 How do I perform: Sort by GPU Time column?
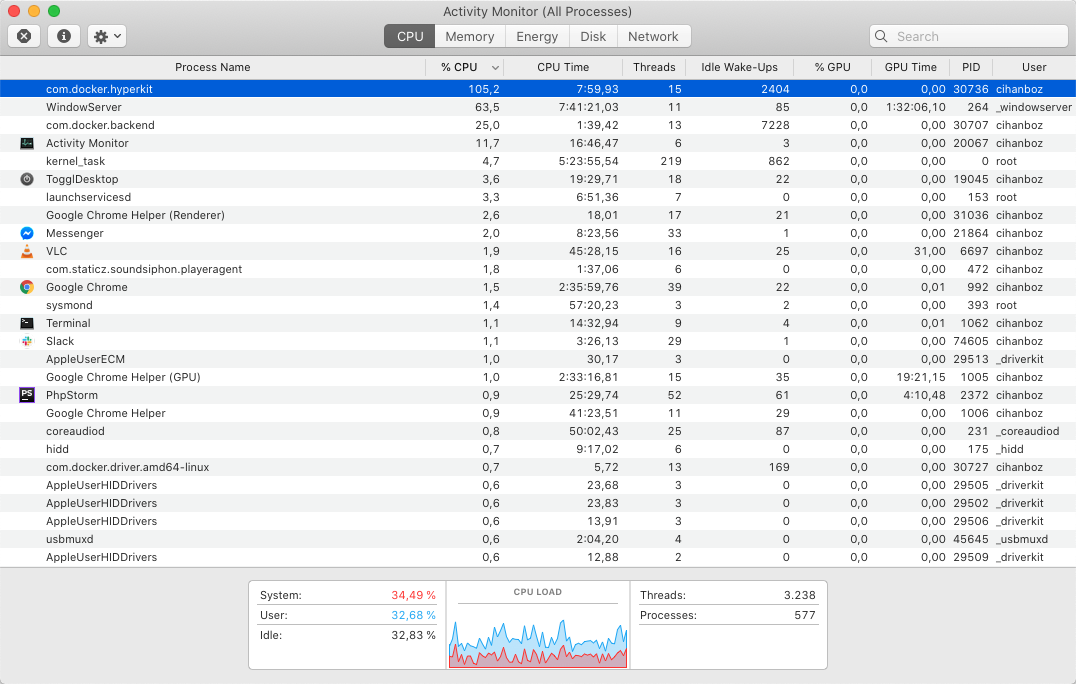(911, 67)
